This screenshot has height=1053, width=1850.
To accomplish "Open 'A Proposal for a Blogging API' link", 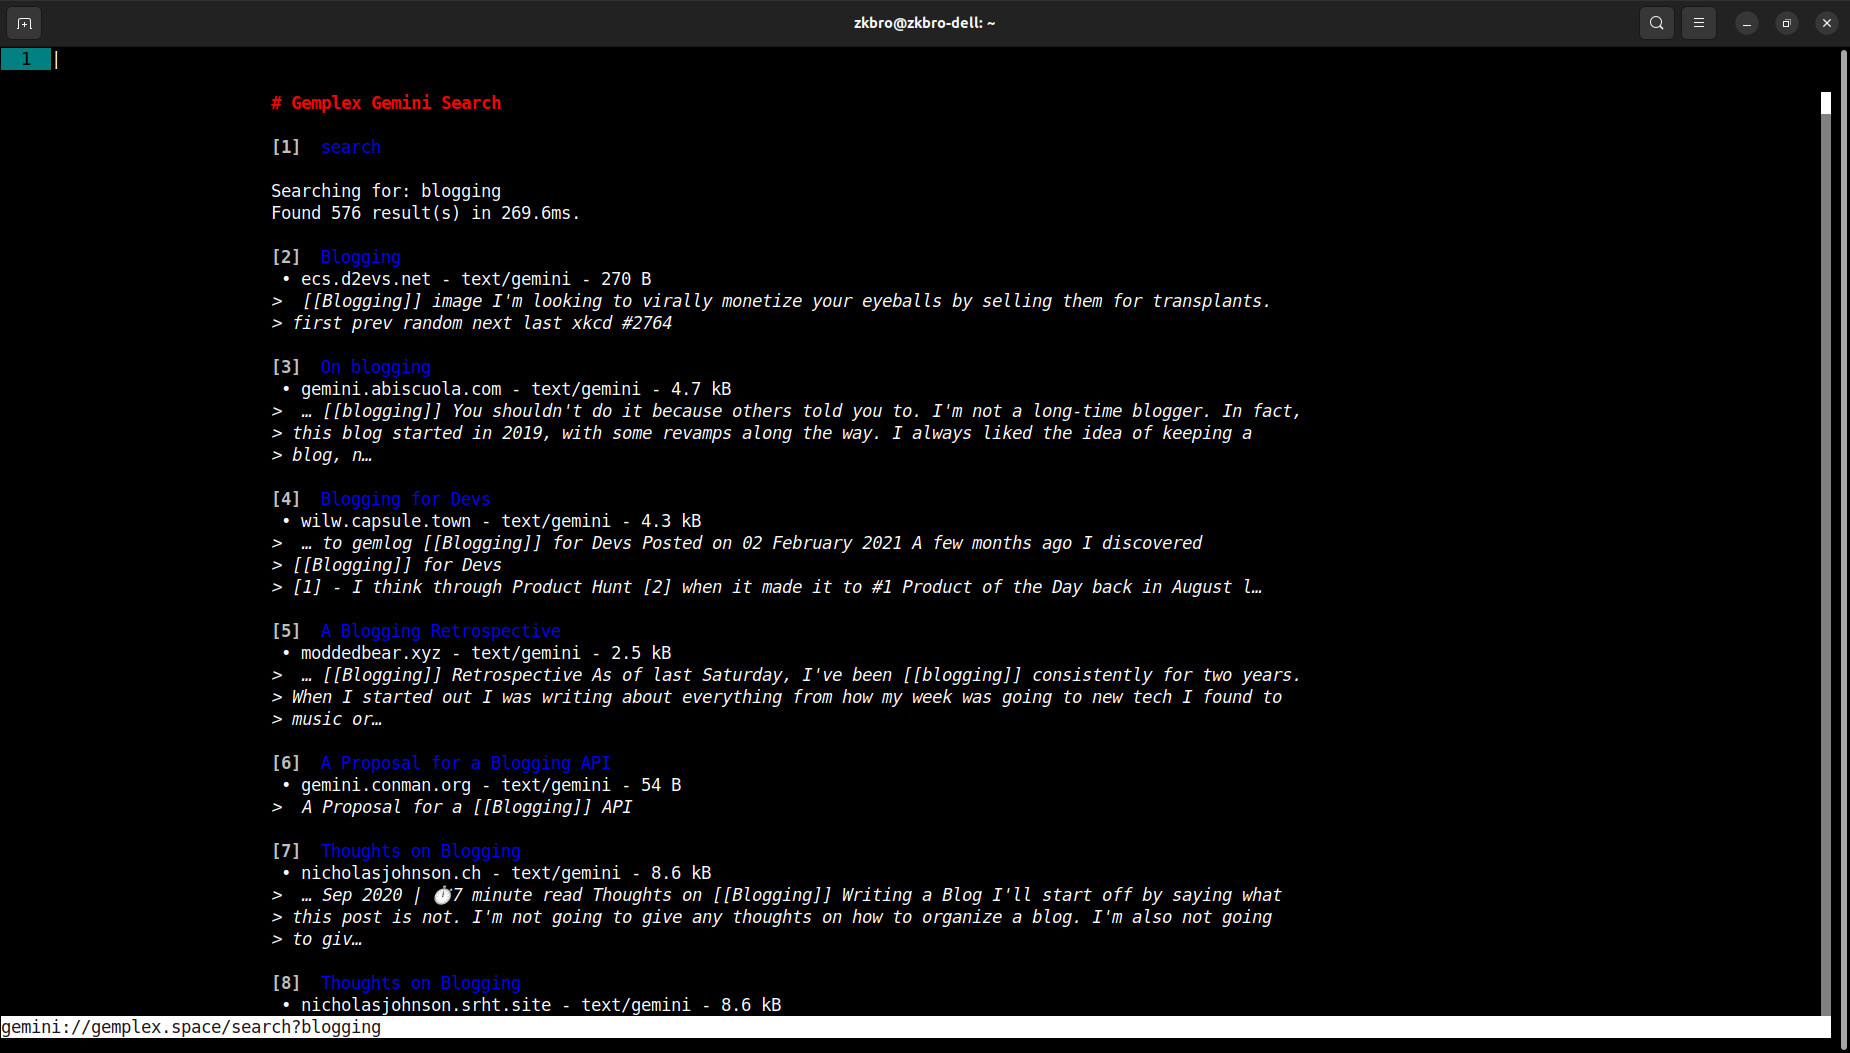I will click(465, 763).
